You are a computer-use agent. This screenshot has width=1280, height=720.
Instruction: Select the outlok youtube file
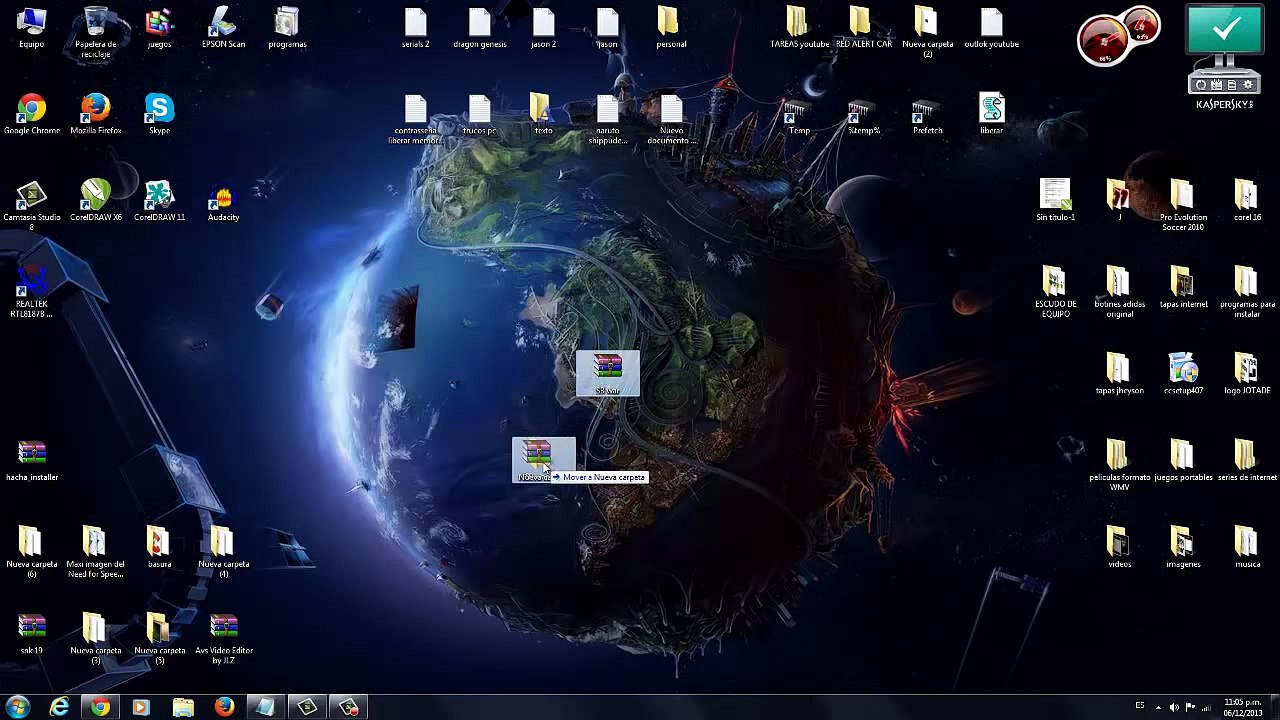pos(991,28)
